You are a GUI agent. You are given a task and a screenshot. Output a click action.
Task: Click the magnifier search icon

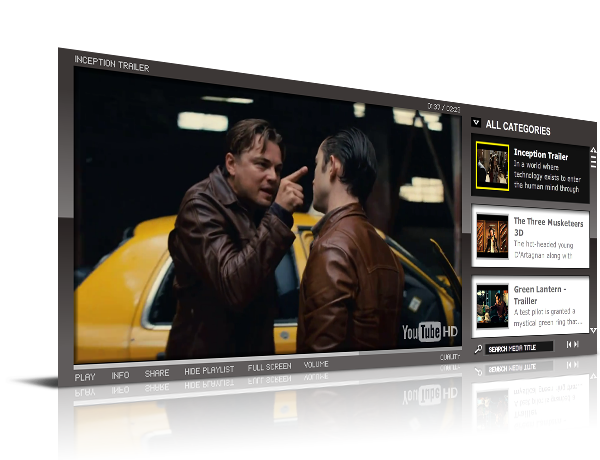click(x=477, y=348)
